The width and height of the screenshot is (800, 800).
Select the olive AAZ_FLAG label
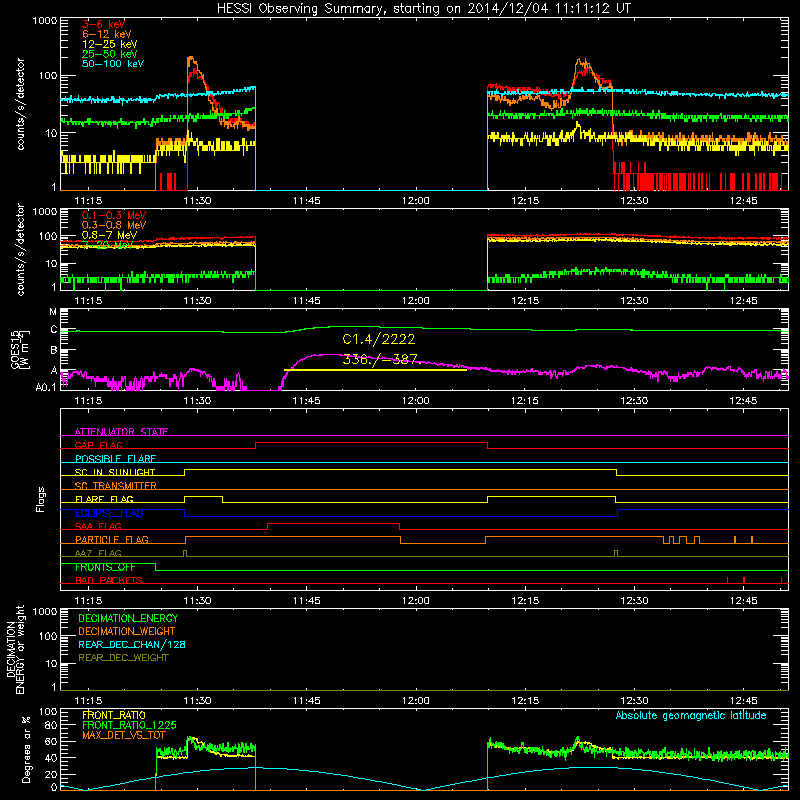coord(98,553)
